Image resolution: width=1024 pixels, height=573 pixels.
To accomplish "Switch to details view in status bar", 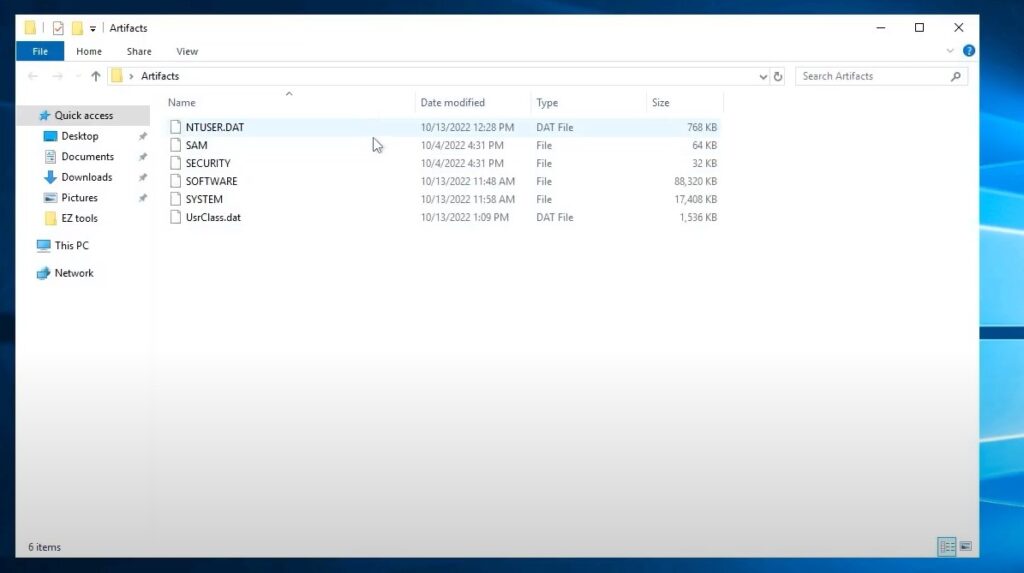I will [946, 546].
